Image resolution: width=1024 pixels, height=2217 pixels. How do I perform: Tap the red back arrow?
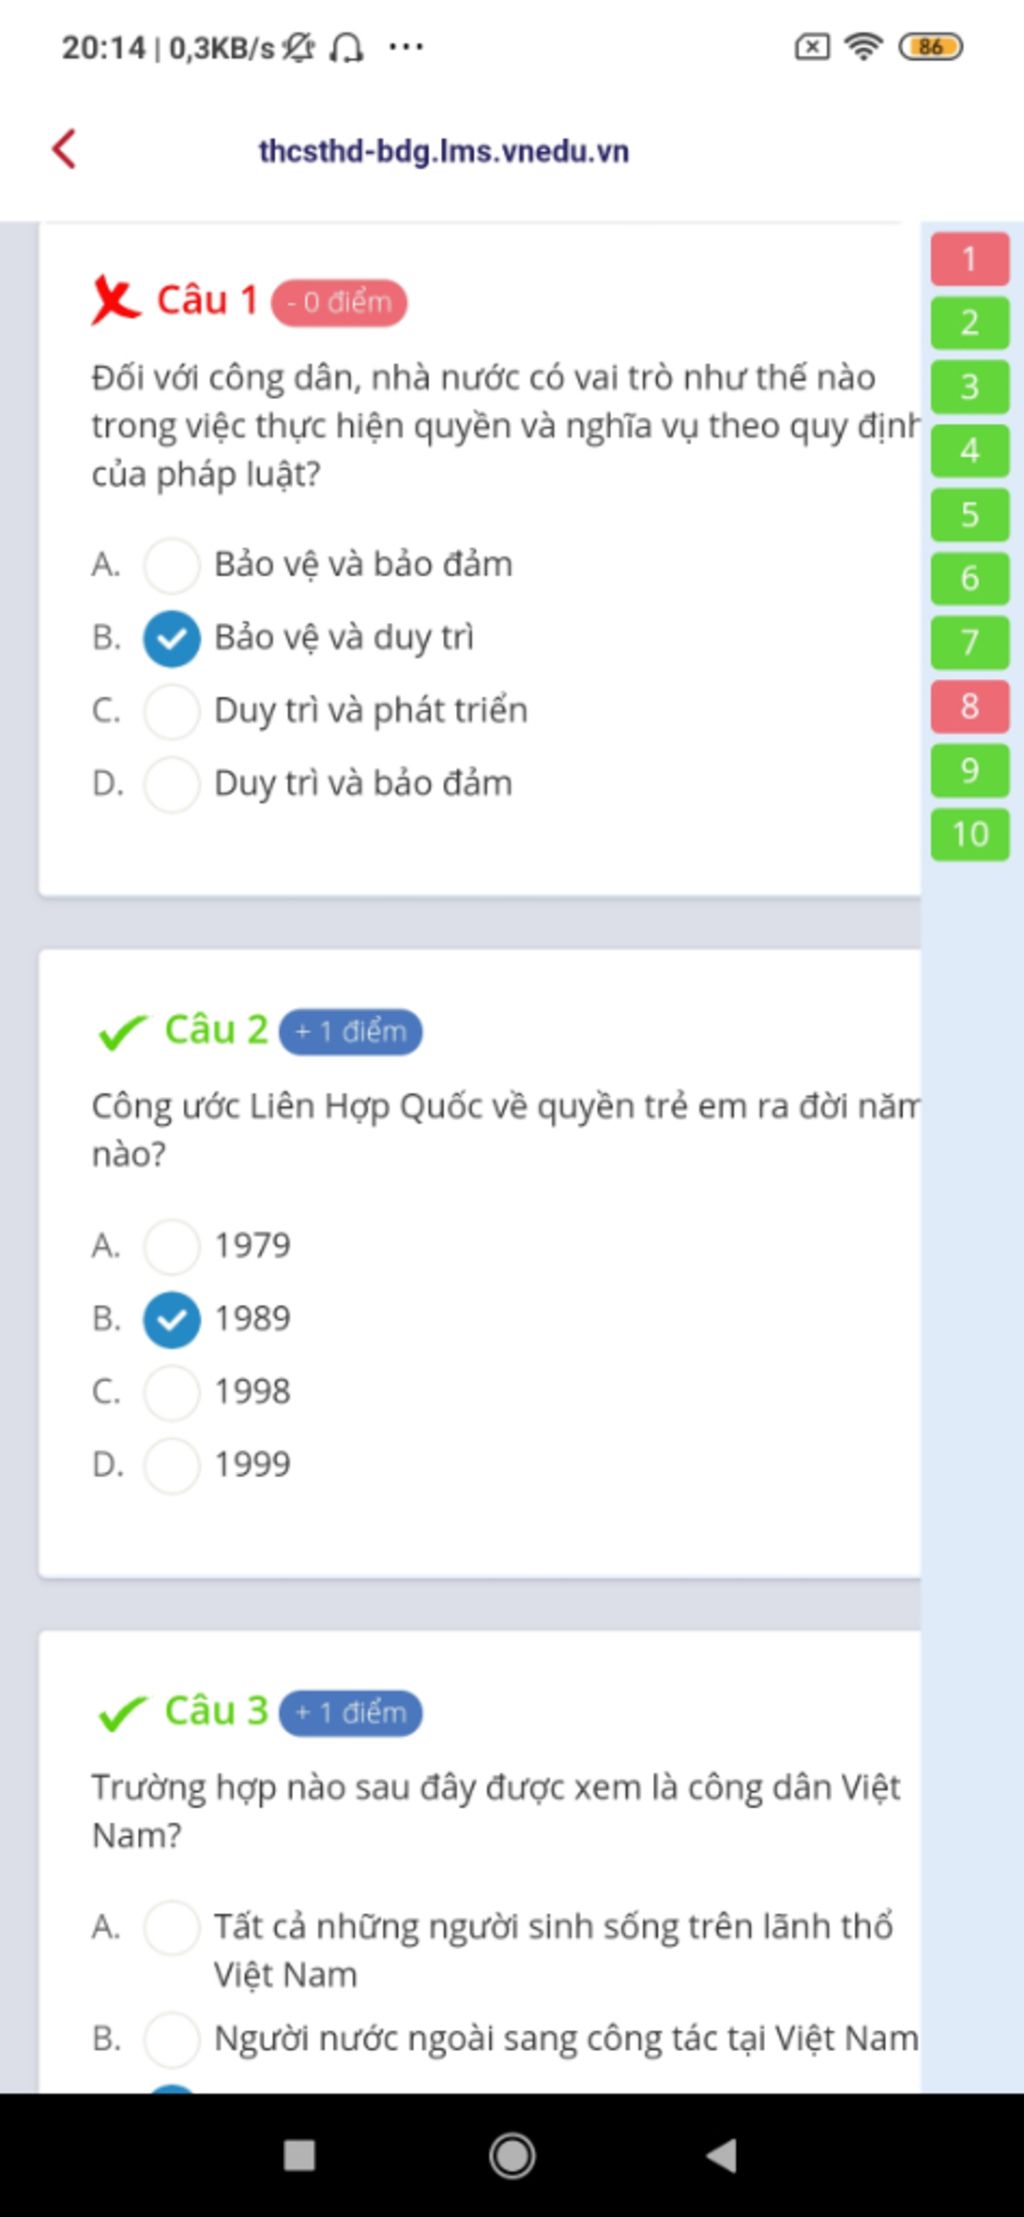pos(65,149)
